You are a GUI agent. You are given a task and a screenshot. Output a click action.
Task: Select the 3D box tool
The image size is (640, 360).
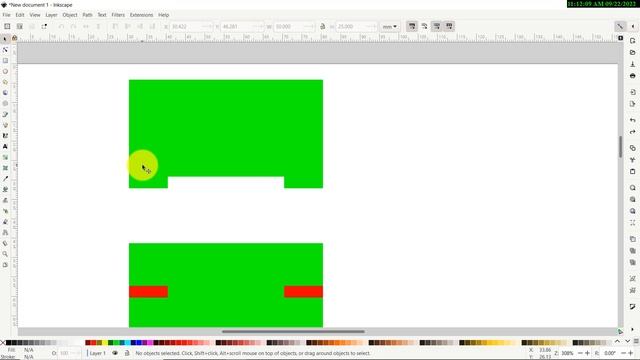tap(5, 93)
